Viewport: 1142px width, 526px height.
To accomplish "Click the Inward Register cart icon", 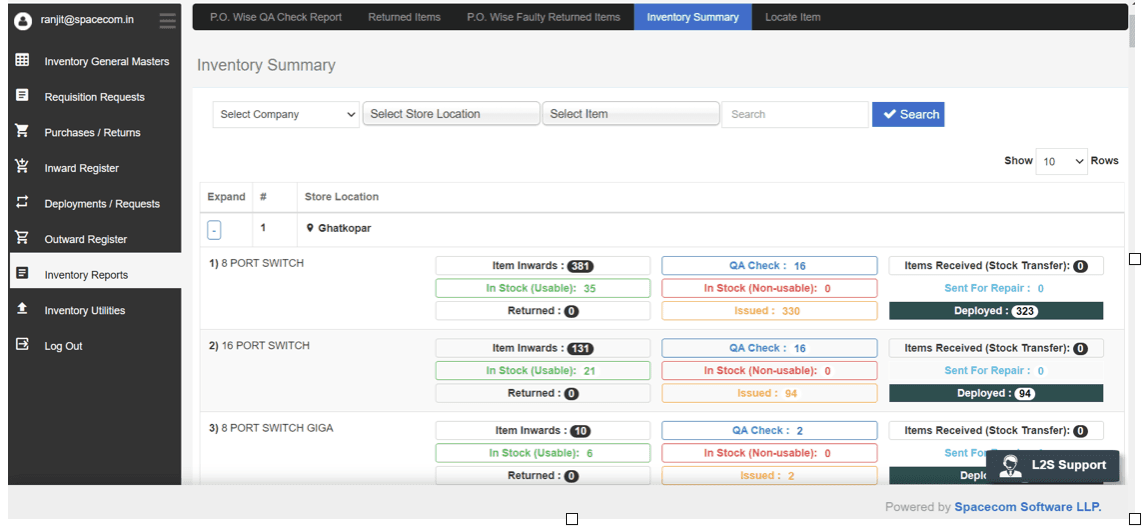I will [x=22, y=167].
